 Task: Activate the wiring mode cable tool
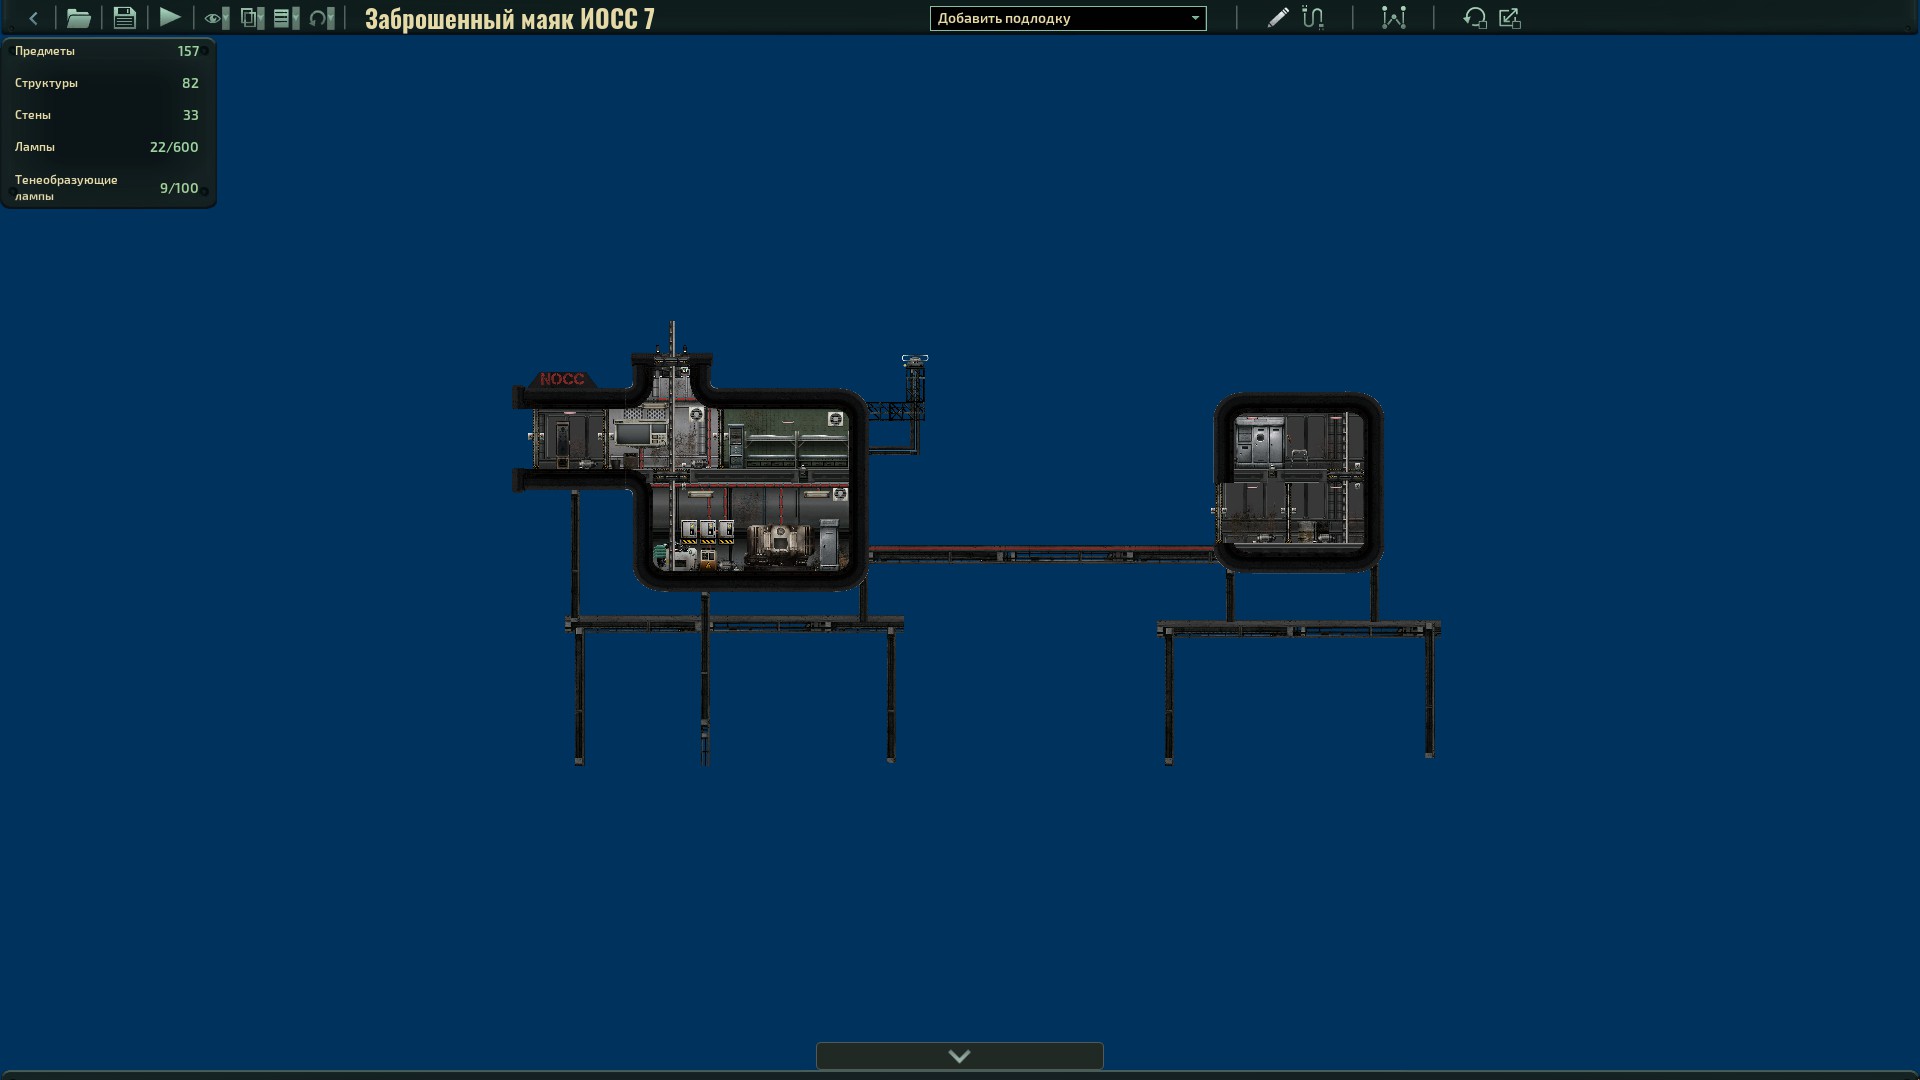tap(1313, 18)
